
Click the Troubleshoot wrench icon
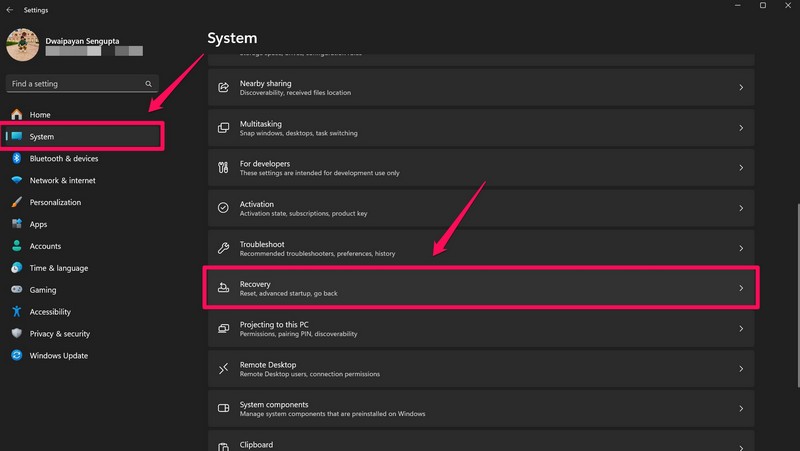click(224, 248)
